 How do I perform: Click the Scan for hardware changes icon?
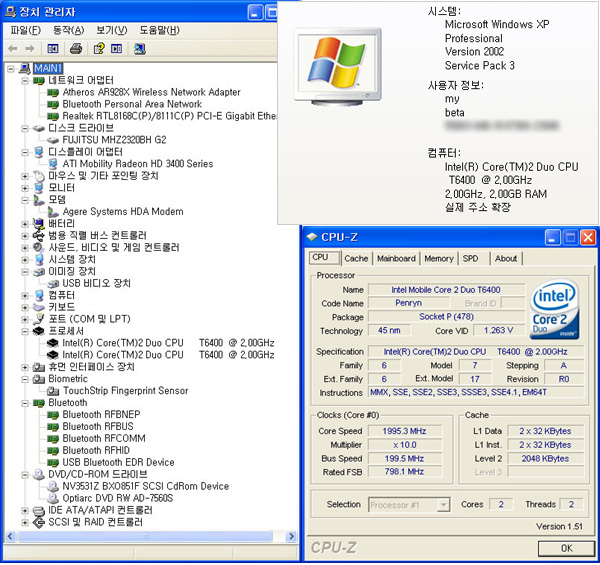(x=140, y=49)
